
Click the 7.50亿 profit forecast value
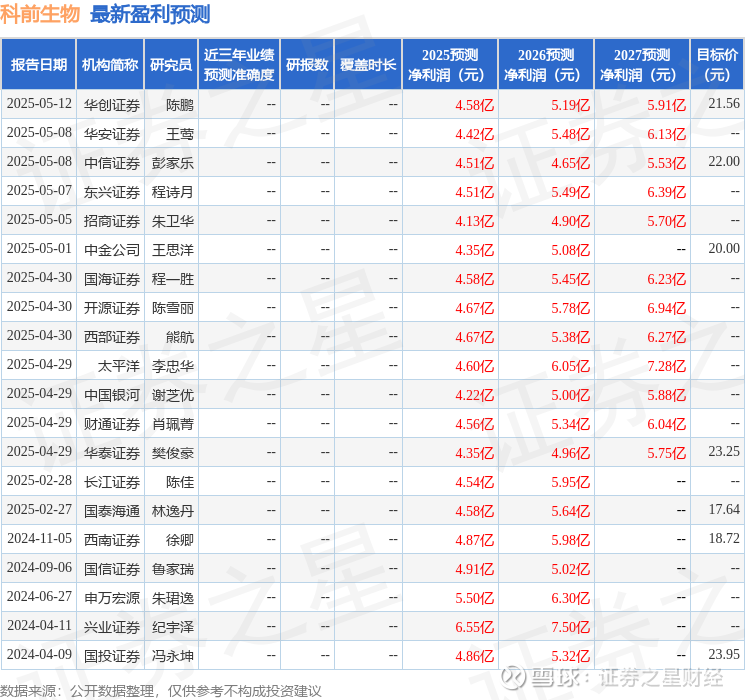pos(570,627)
